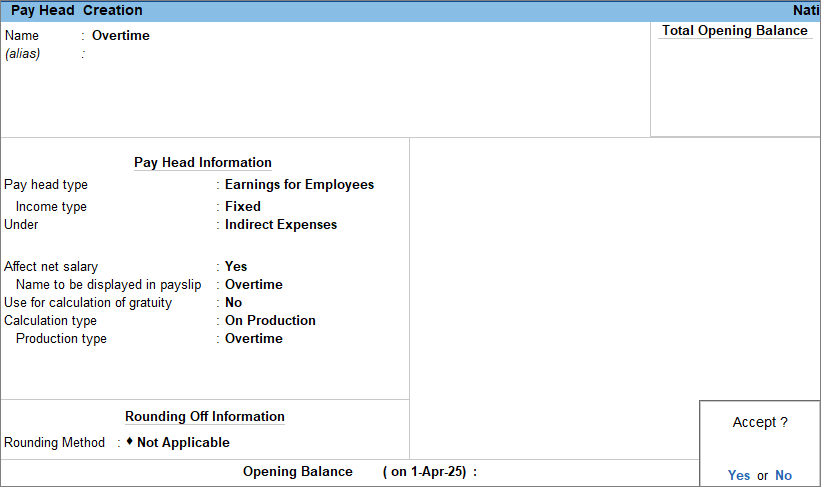Click the Pay Head Information heading

pyautogui.click(x=203, y=162)
